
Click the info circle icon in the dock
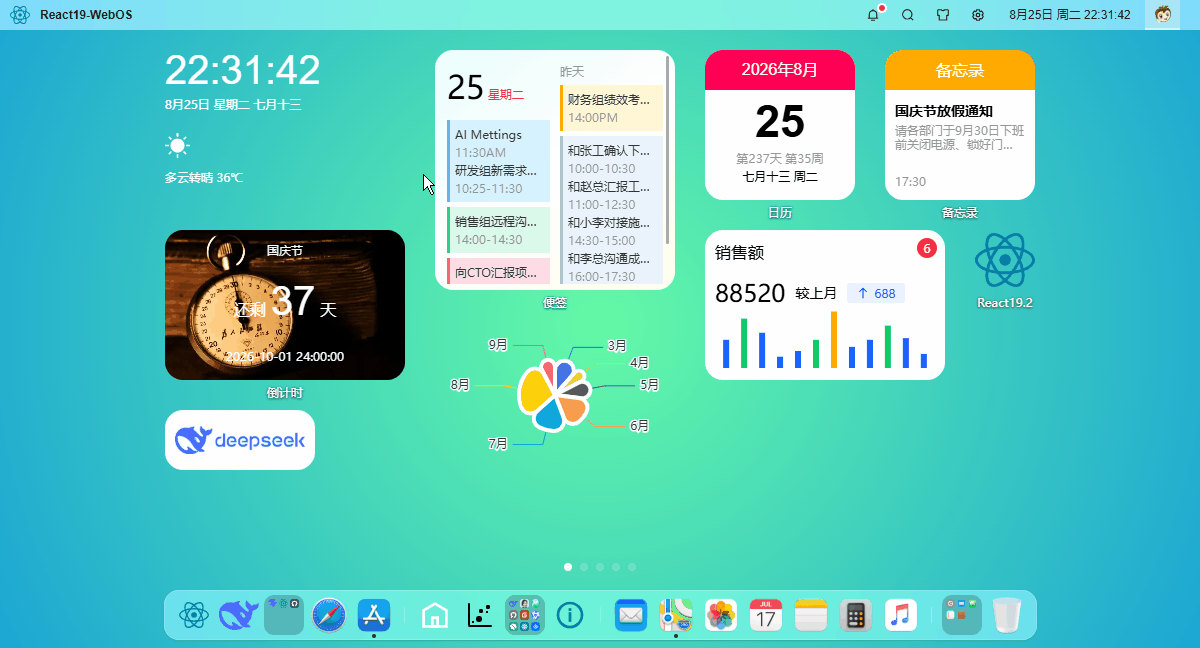pos(570,615)
